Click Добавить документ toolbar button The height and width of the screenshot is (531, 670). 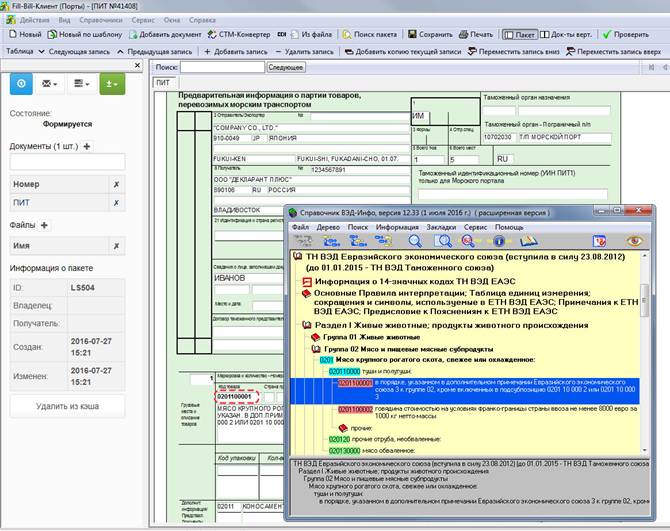pos(165,34)
